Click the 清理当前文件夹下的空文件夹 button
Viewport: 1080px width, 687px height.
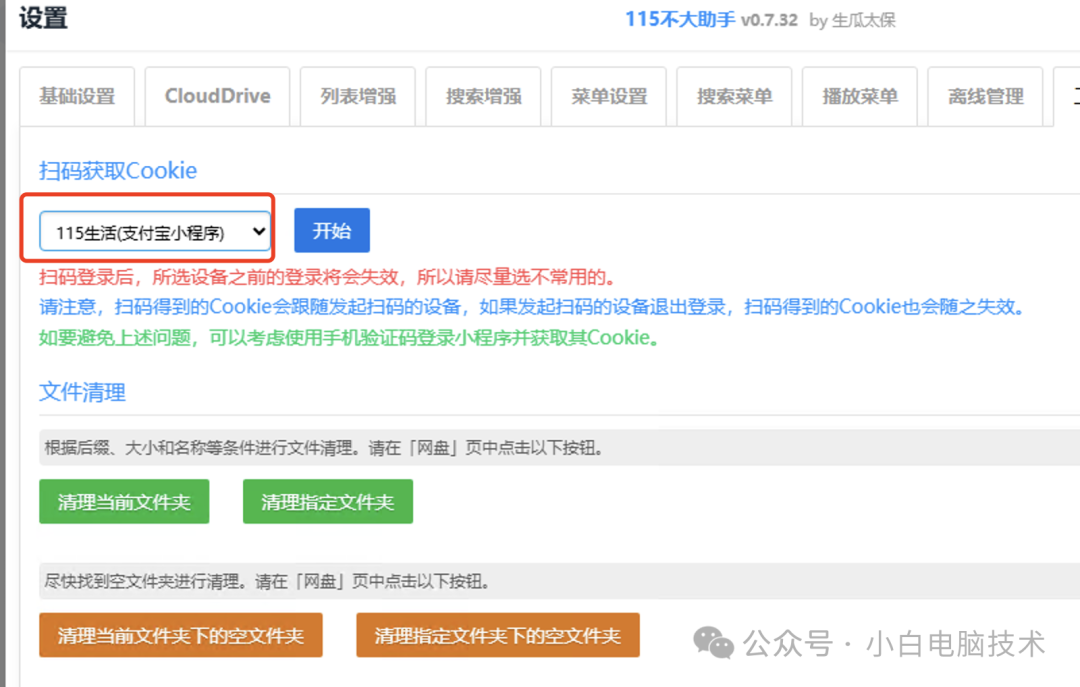tap(180, 634)
